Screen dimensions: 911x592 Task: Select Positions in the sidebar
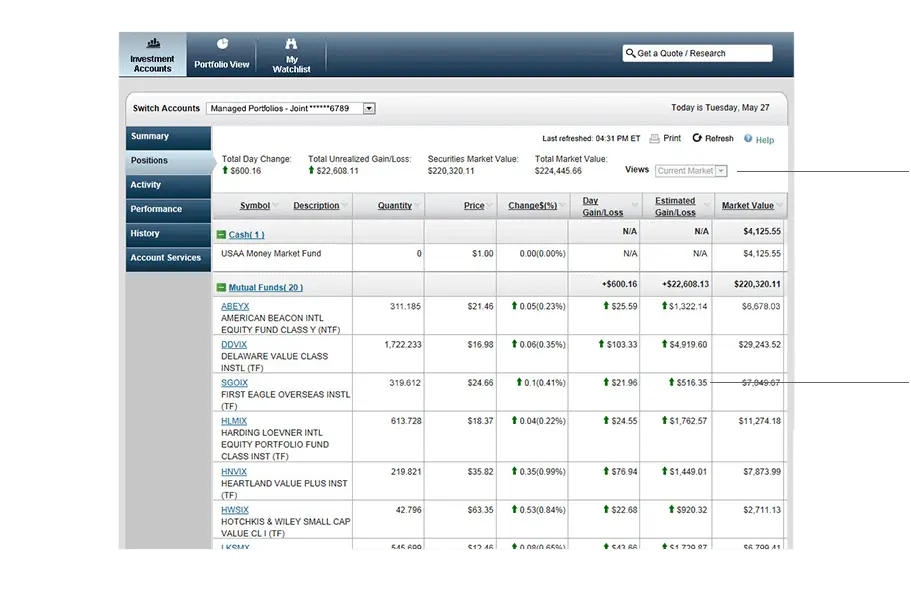(x=168, y=161)
